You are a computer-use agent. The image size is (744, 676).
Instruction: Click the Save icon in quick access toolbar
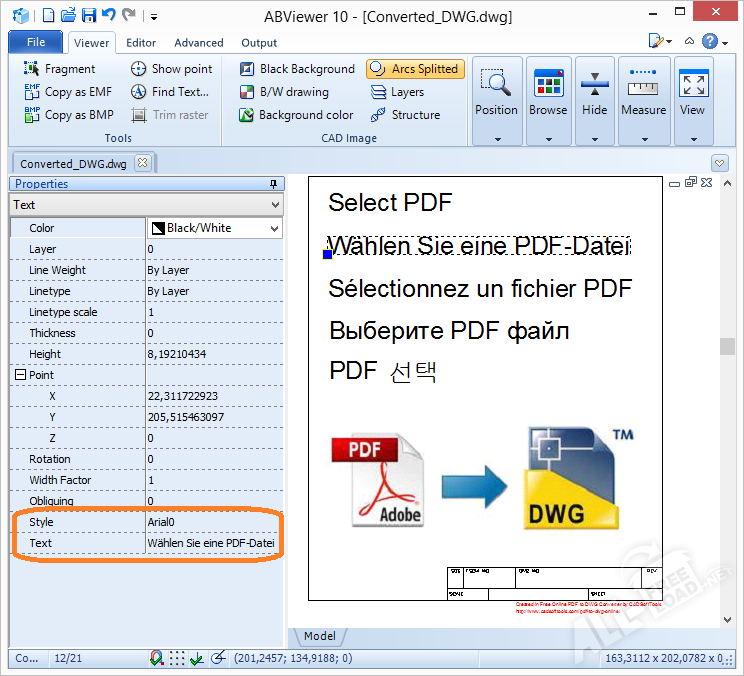(x=89, y=15)
